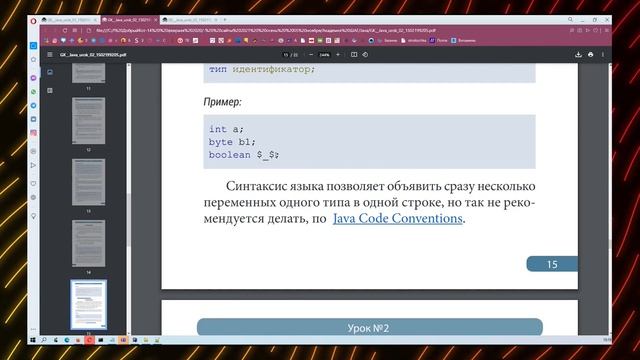
Task: Click the PDF zoom percentage field
Action: [324, 54]
